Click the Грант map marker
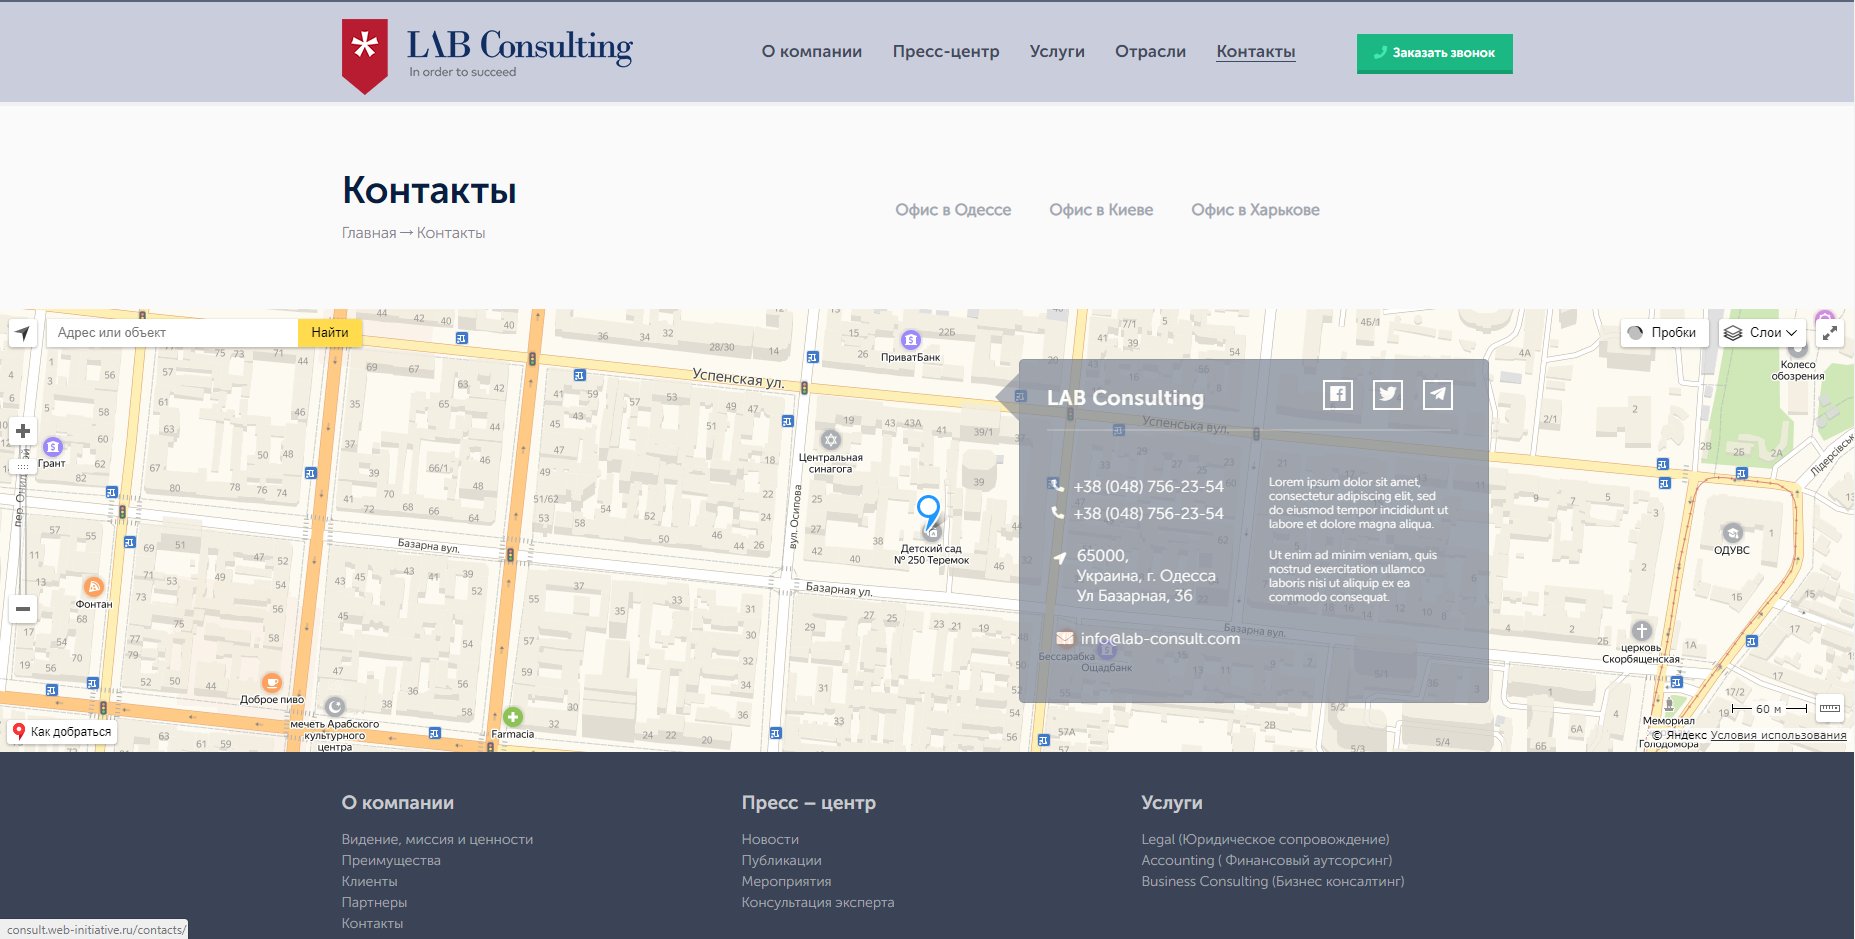Viewport: 1855px width, 939px height. point(53,447)
